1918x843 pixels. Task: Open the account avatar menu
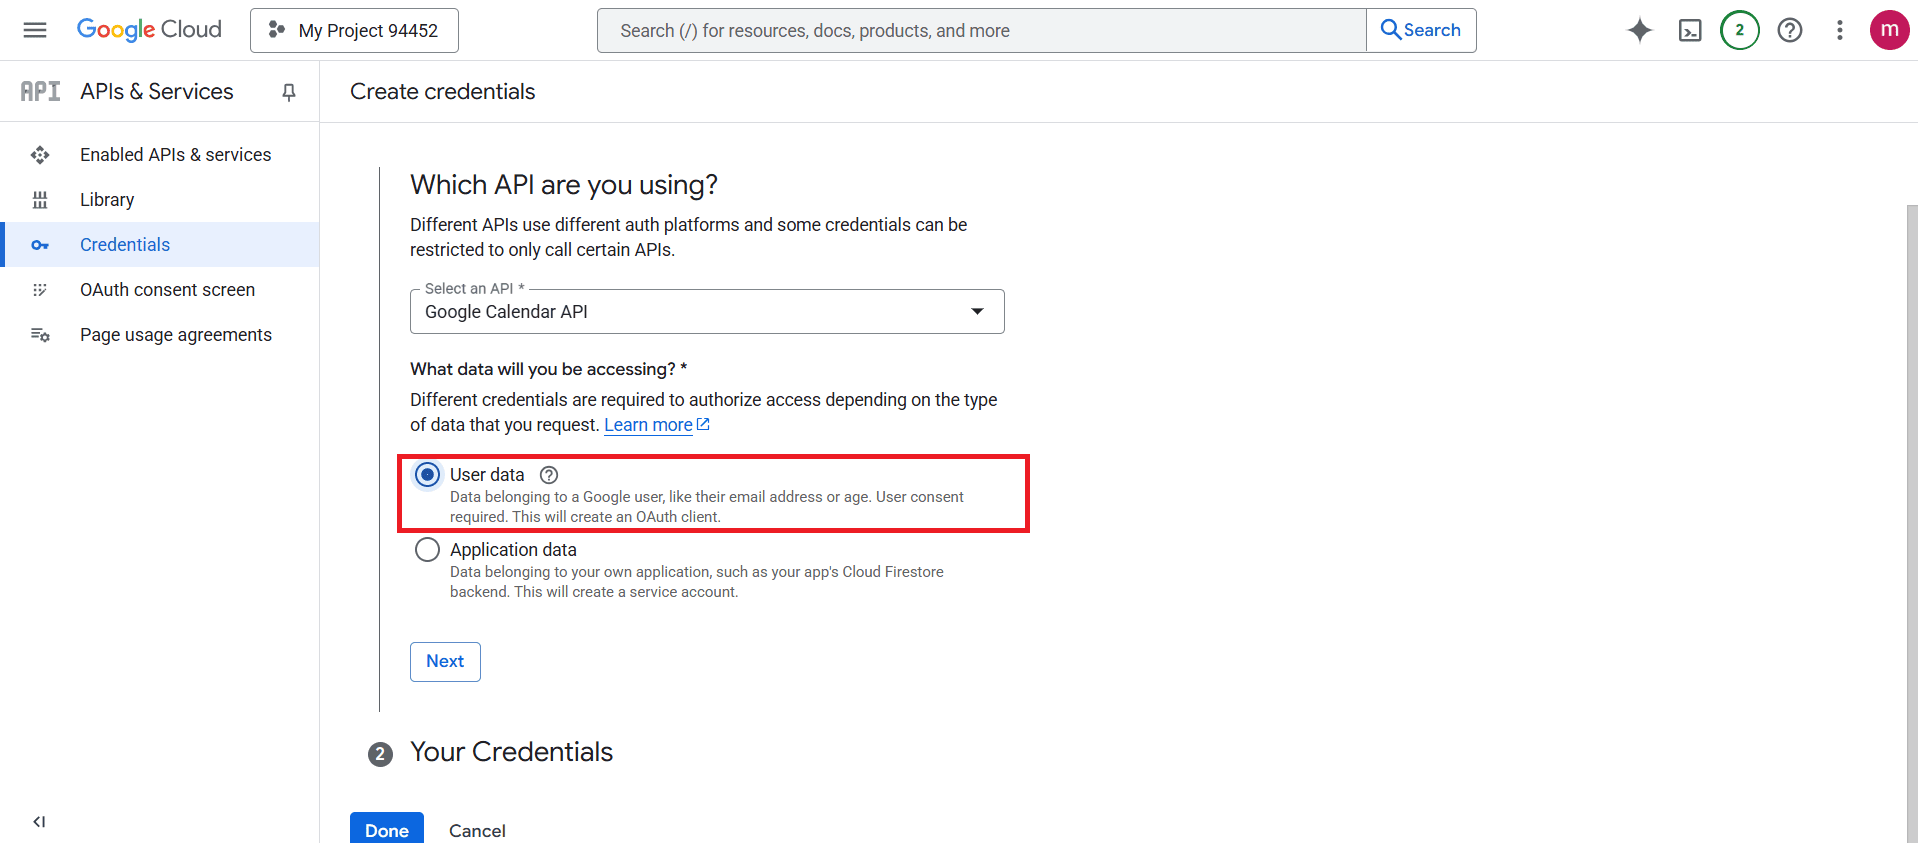pos(1889,30)
